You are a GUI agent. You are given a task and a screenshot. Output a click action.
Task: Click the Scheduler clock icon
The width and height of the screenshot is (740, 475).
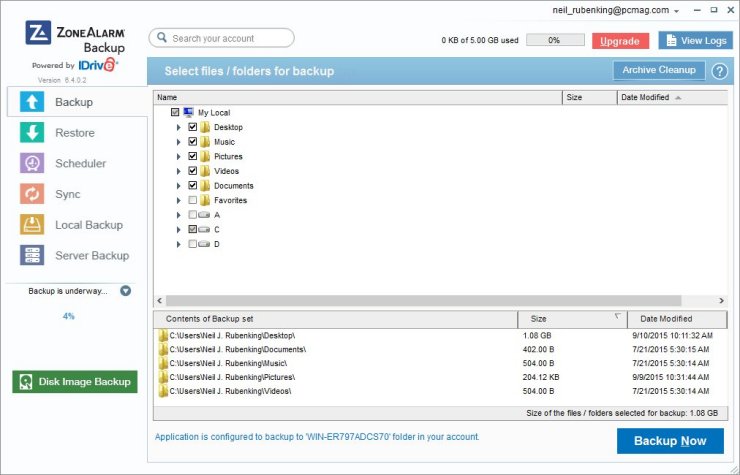point(32,163)
